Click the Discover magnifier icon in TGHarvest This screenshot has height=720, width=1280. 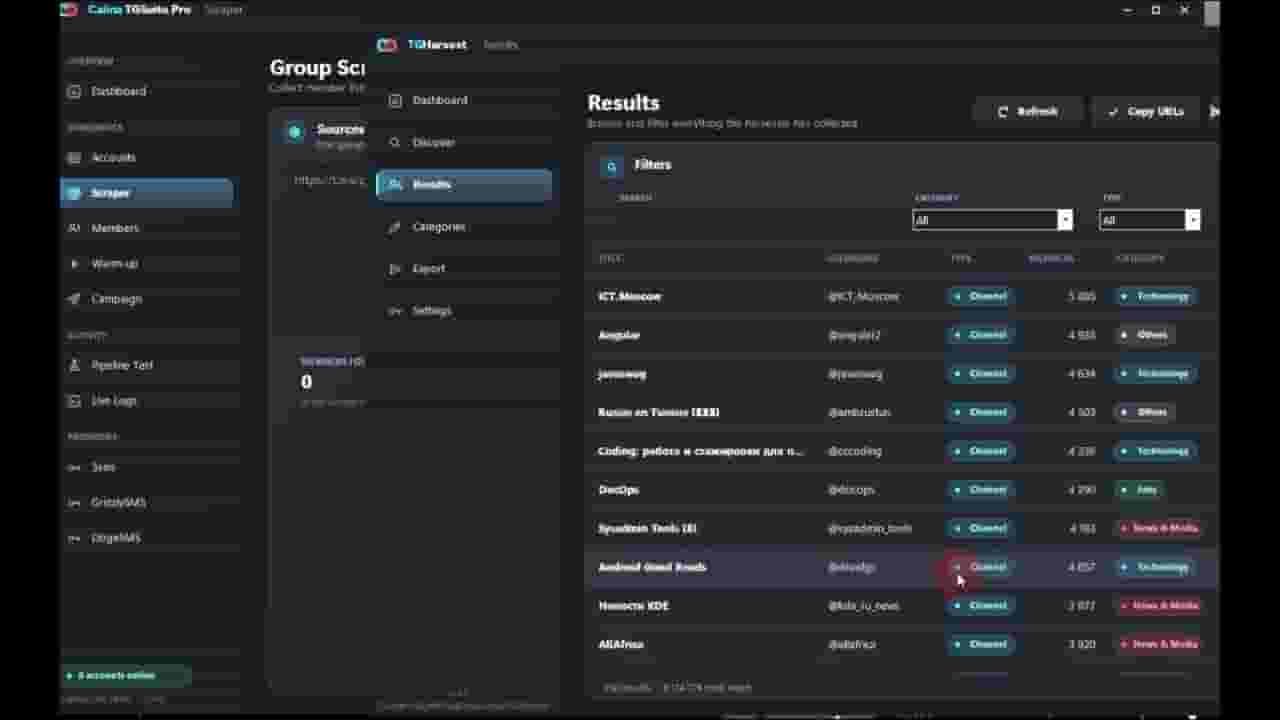coord(395,142)
